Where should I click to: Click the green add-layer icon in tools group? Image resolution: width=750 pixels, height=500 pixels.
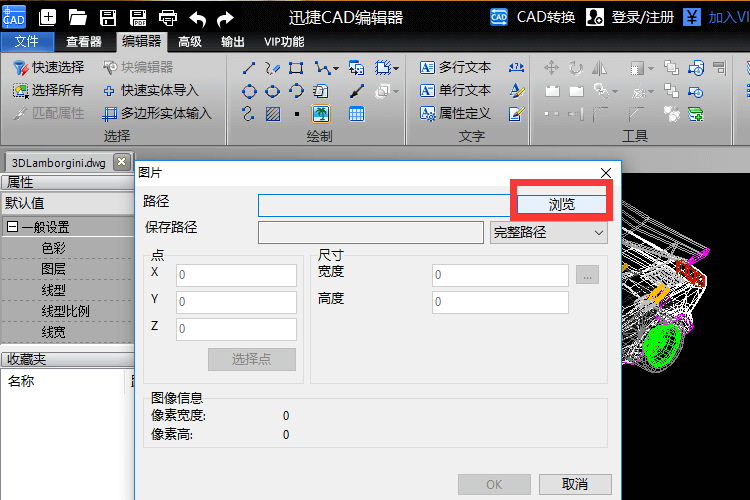tap(696, 114)
